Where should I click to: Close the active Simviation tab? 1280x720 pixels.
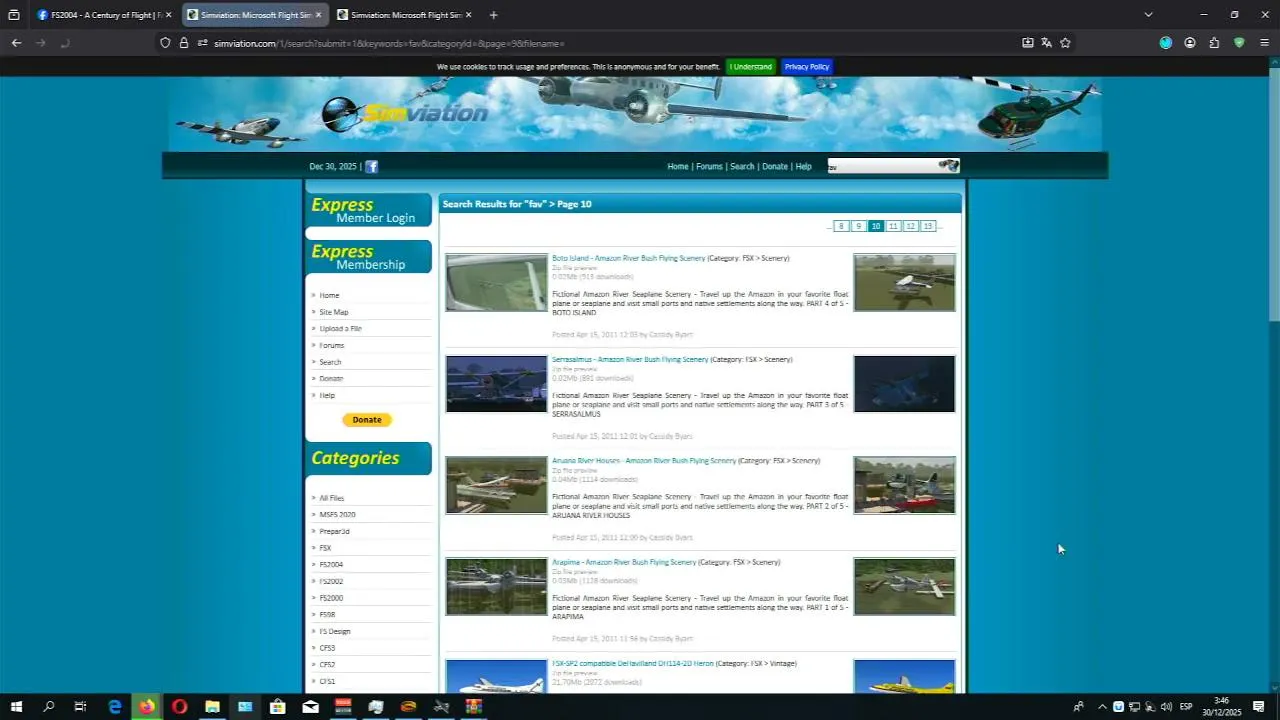(x=318, y=15)
